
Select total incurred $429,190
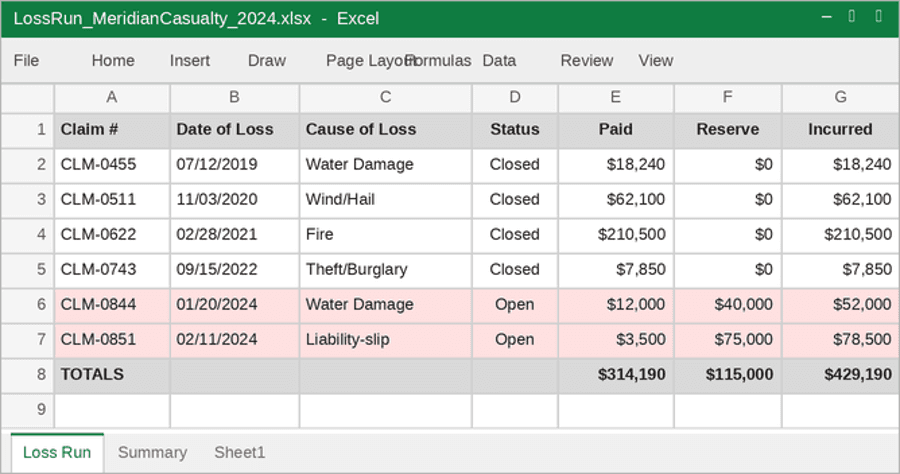[840, 375]
